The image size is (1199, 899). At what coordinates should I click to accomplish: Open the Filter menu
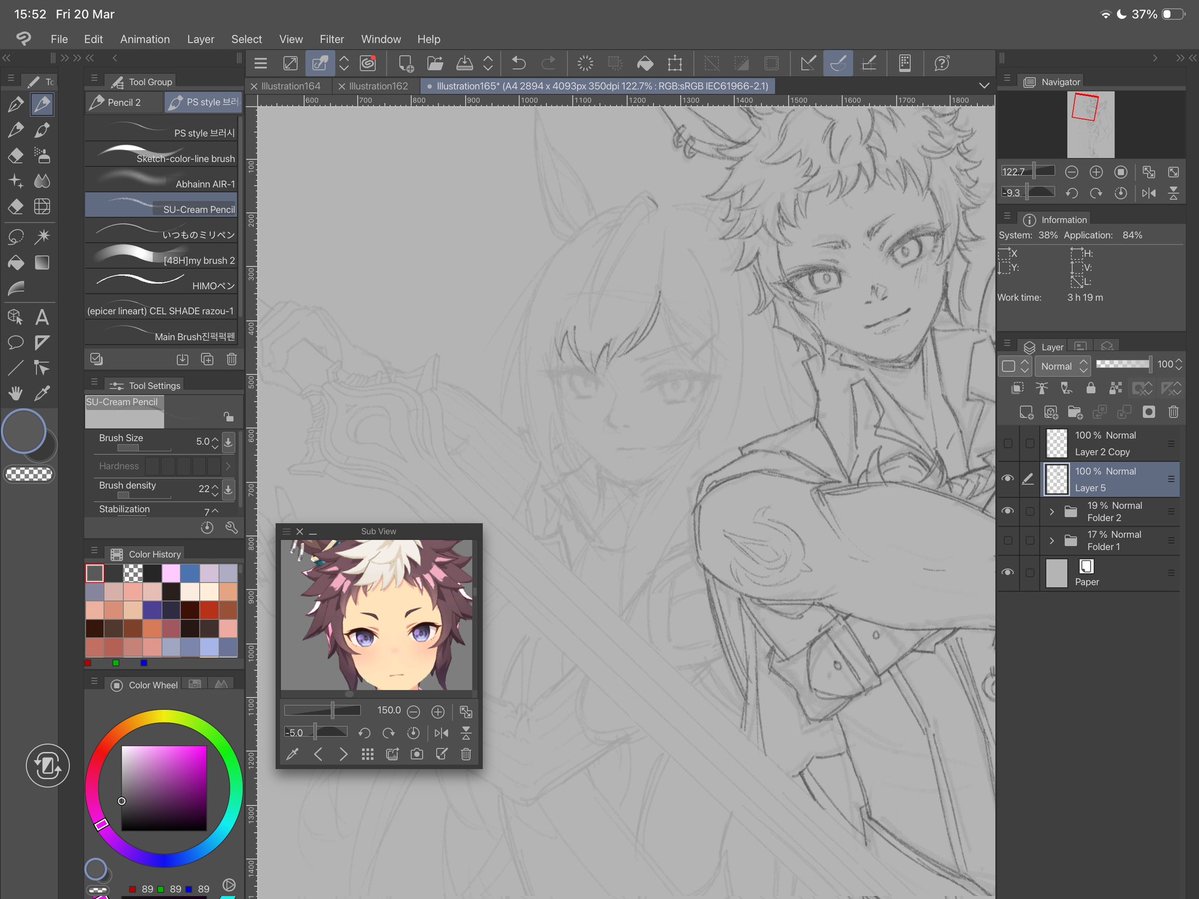[331, 39]
